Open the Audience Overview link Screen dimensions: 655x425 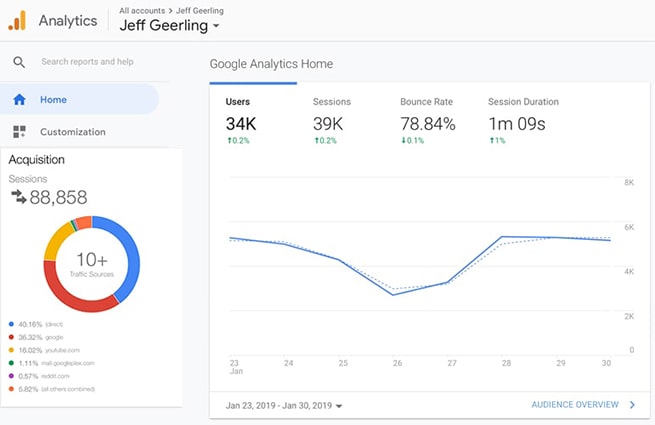[573, 405]
